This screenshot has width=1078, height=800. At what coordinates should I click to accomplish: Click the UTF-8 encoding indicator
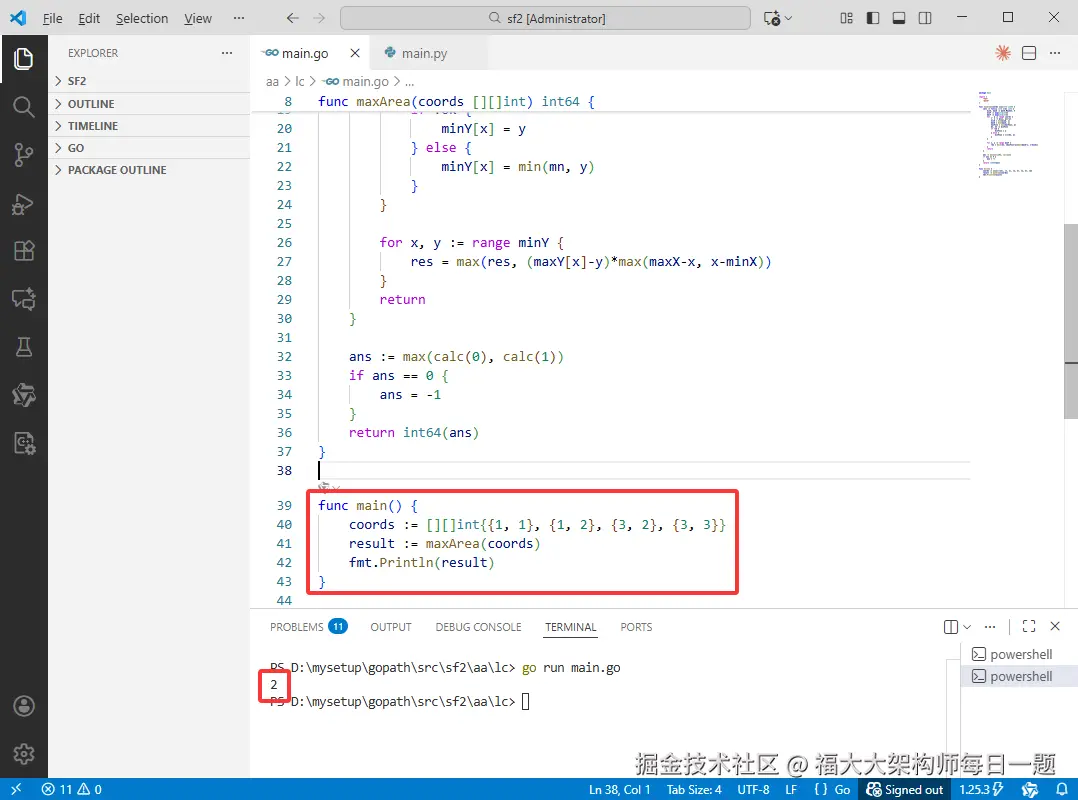pos(753,789)
